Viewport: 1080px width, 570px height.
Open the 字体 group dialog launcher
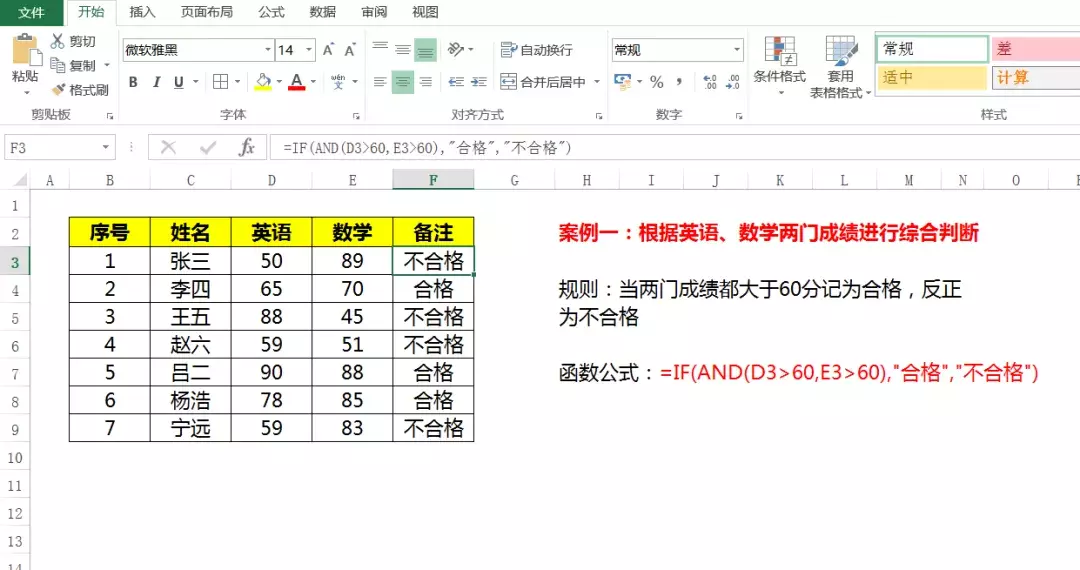point(356,116)
